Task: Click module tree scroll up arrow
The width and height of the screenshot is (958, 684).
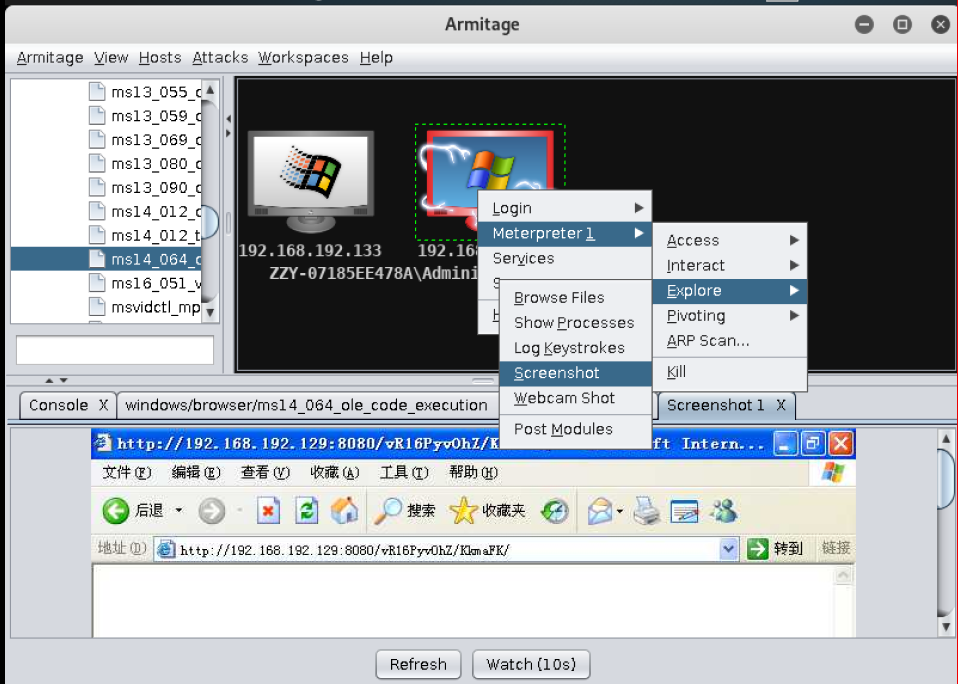Action: pyautogui.click(x=210, y=90)
